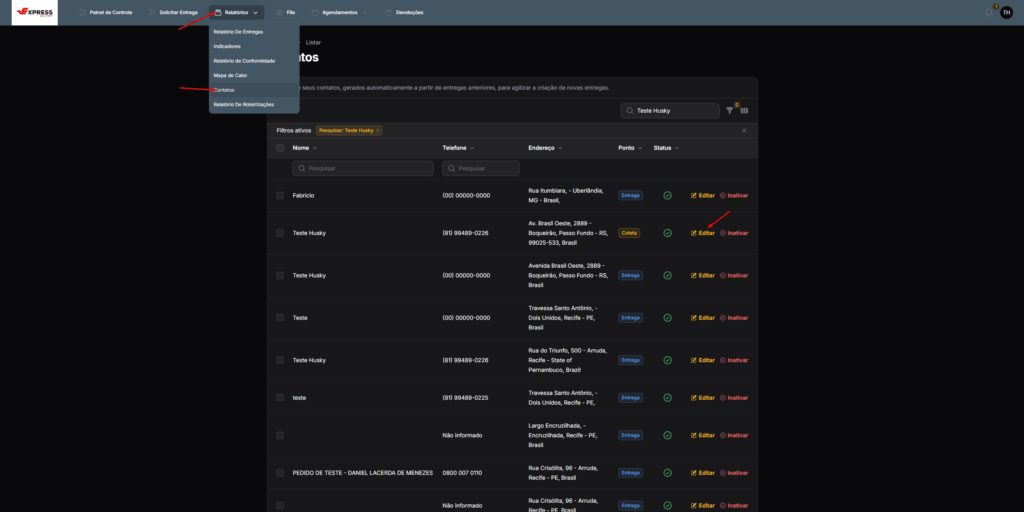Click the TH user avatar
The width and height of the screenshot is (1024, 512).
point(1006,12)
